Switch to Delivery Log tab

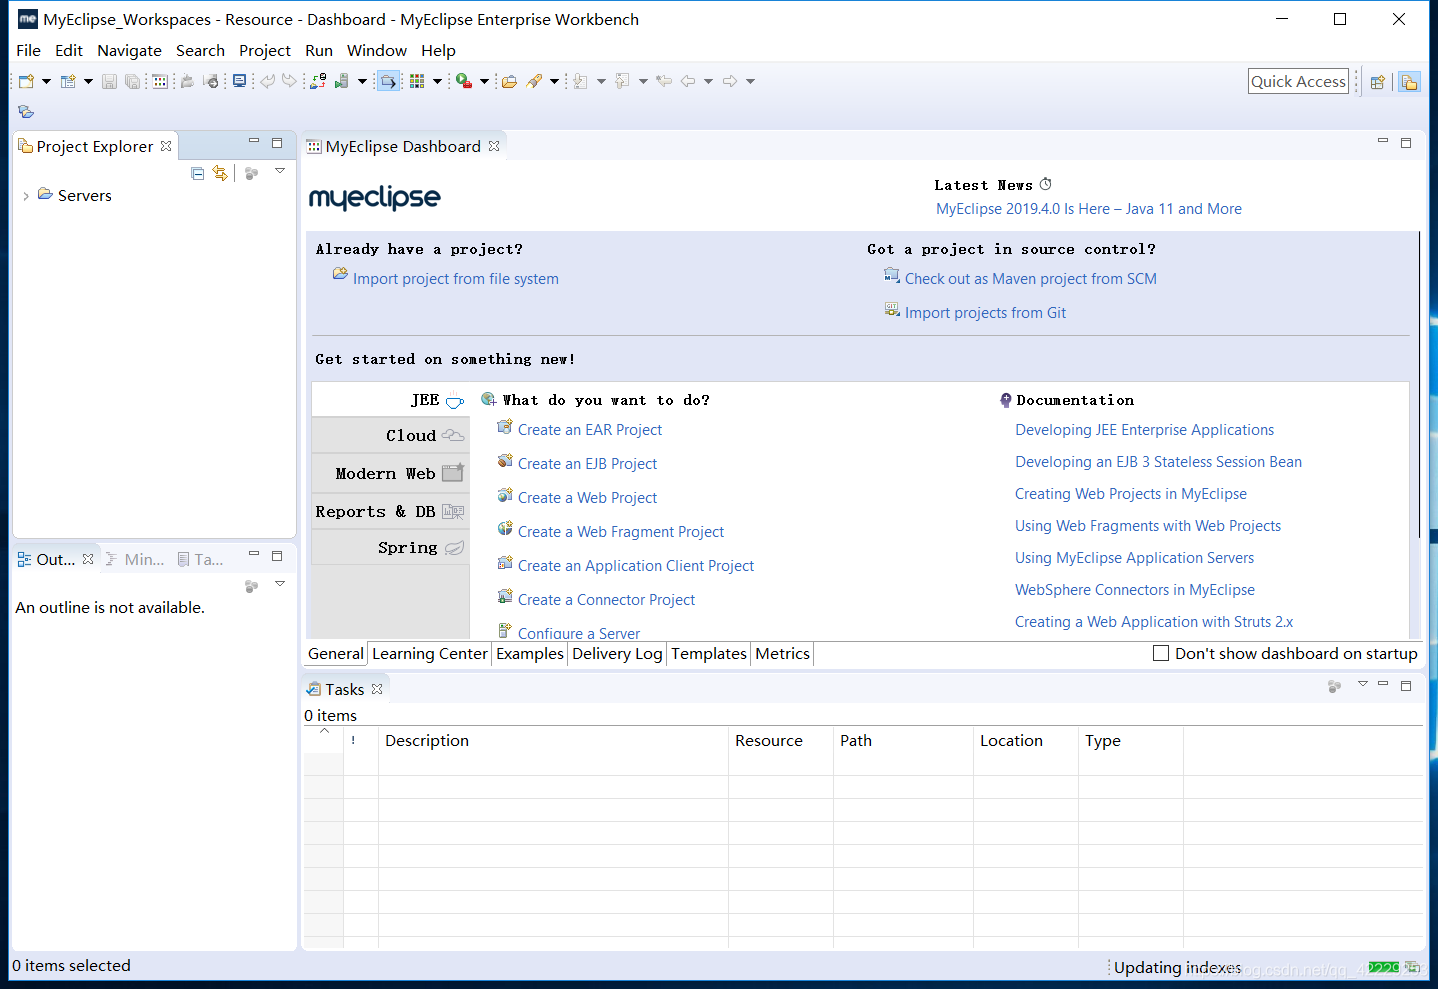(617, 653)
